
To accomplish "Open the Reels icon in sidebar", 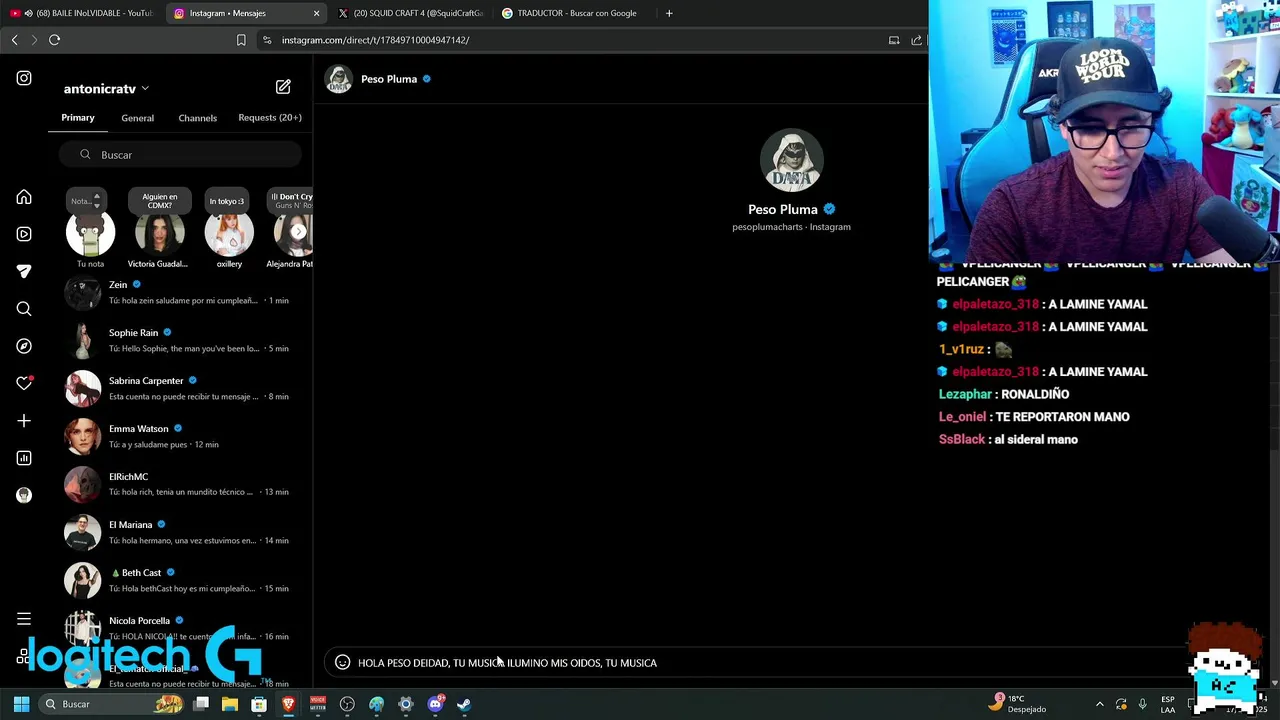I will (24, 234).
